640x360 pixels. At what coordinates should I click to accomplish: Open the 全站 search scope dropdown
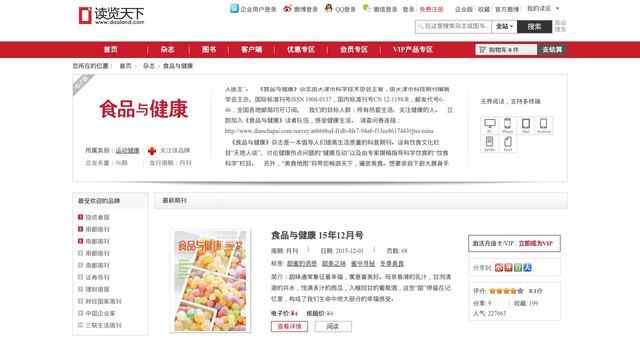point(504,27)
